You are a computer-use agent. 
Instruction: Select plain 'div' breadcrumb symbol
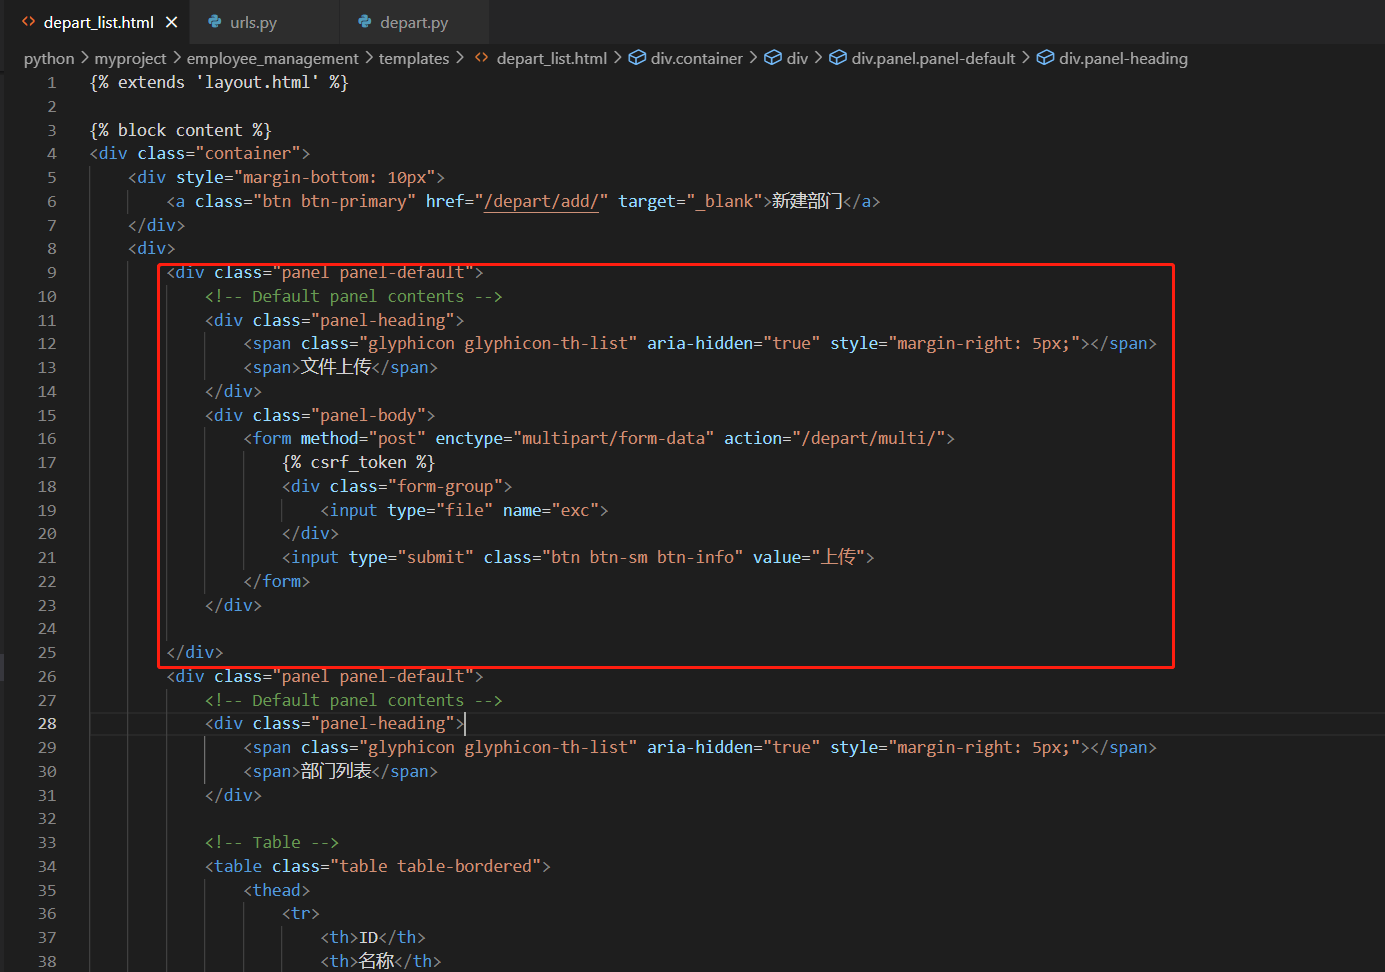tap(797, 58)
